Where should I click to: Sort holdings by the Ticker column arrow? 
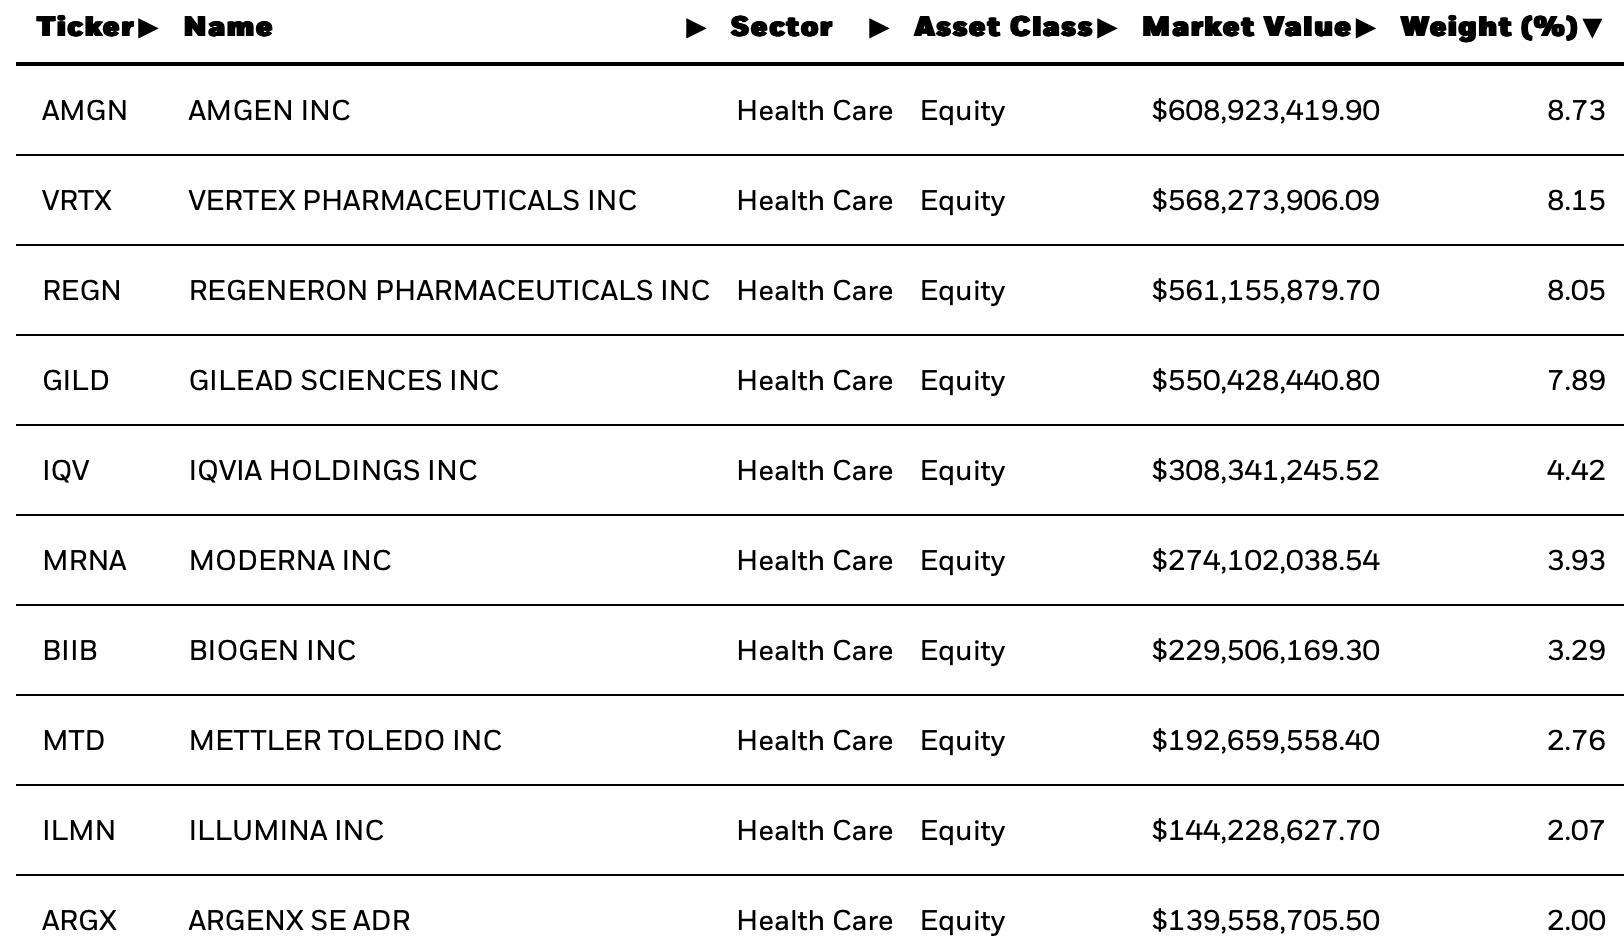pos(148,28)
